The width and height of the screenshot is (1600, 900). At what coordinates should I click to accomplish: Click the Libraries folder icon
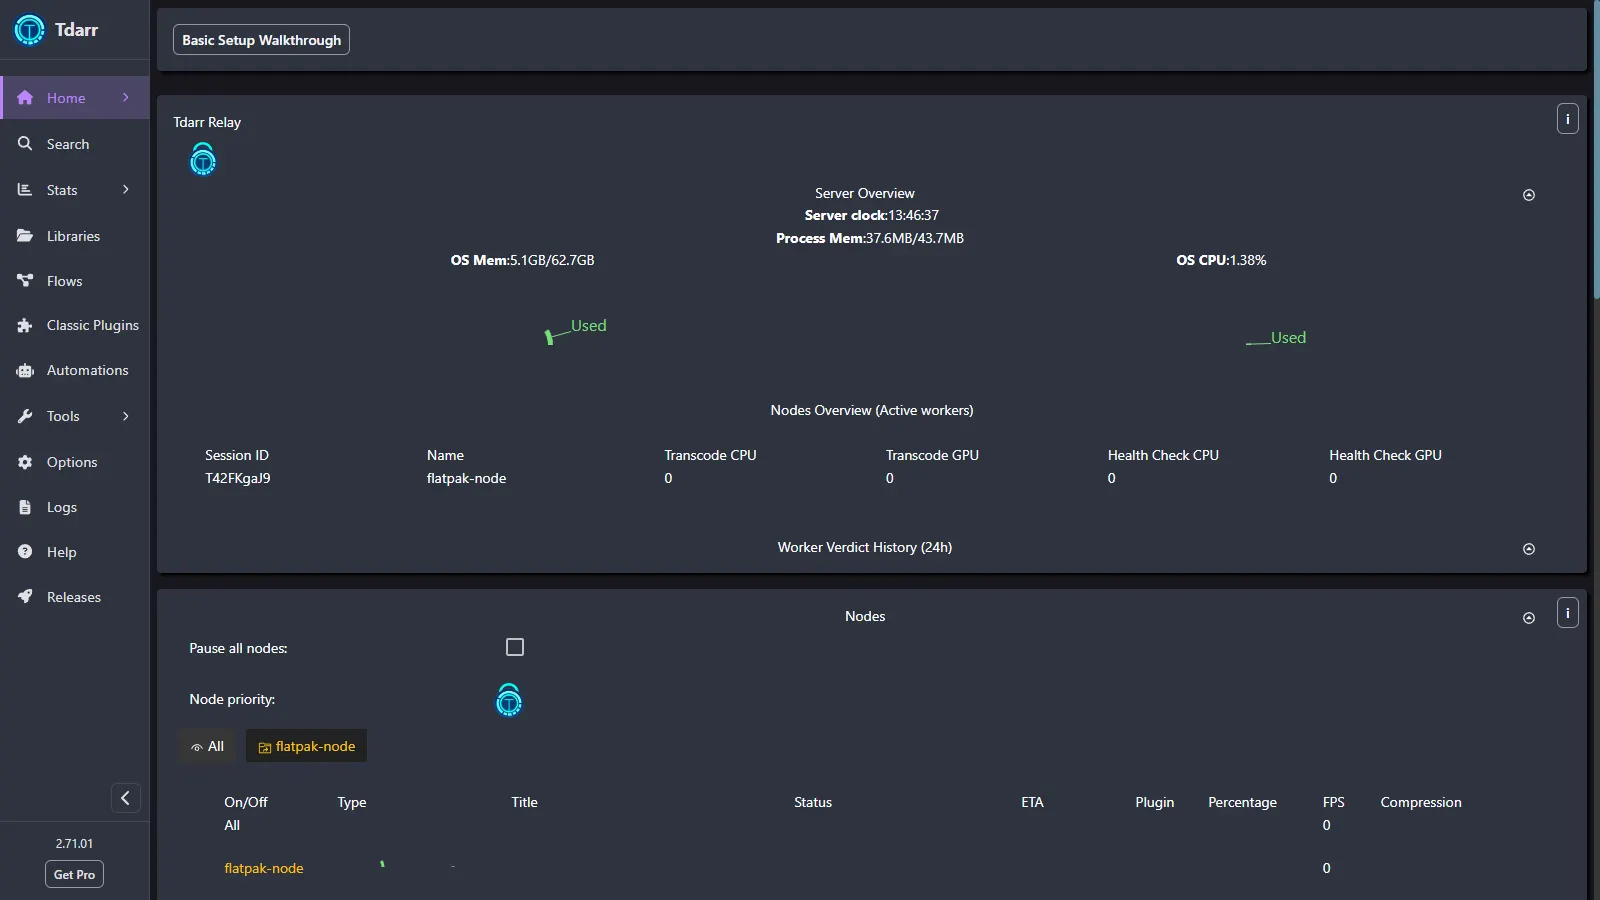pyautogui.click(x=25, y=236)
